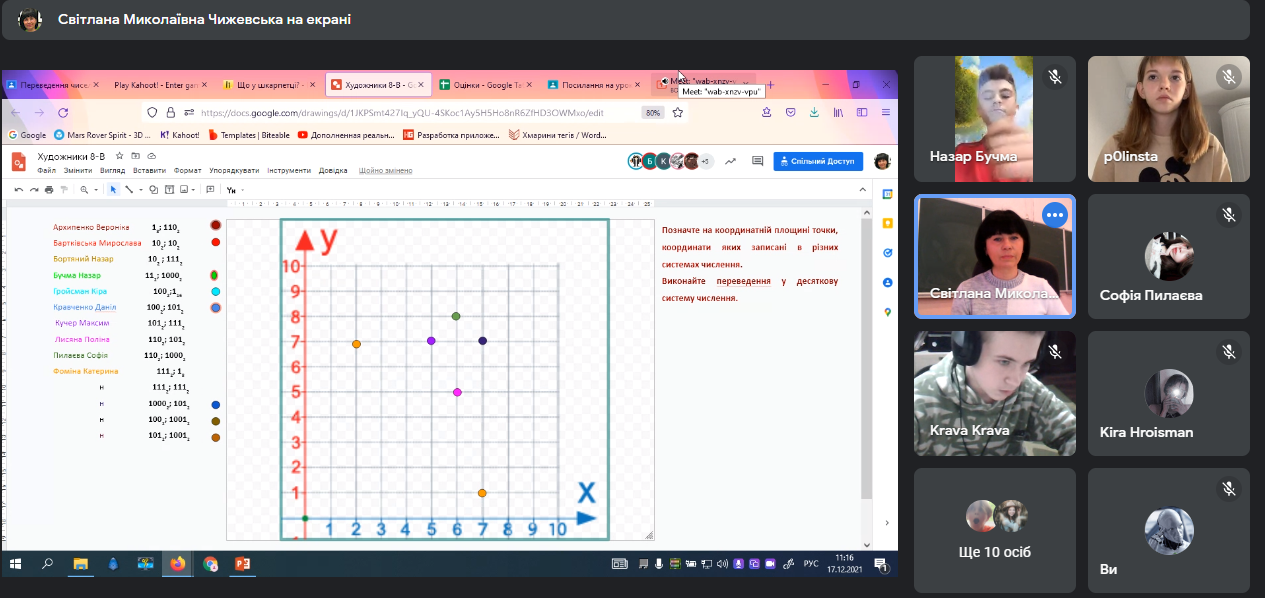Viewport: 1265px width, 598px height.
Task: Open the Contacts side panel
Action: click(x=887, y=282)
